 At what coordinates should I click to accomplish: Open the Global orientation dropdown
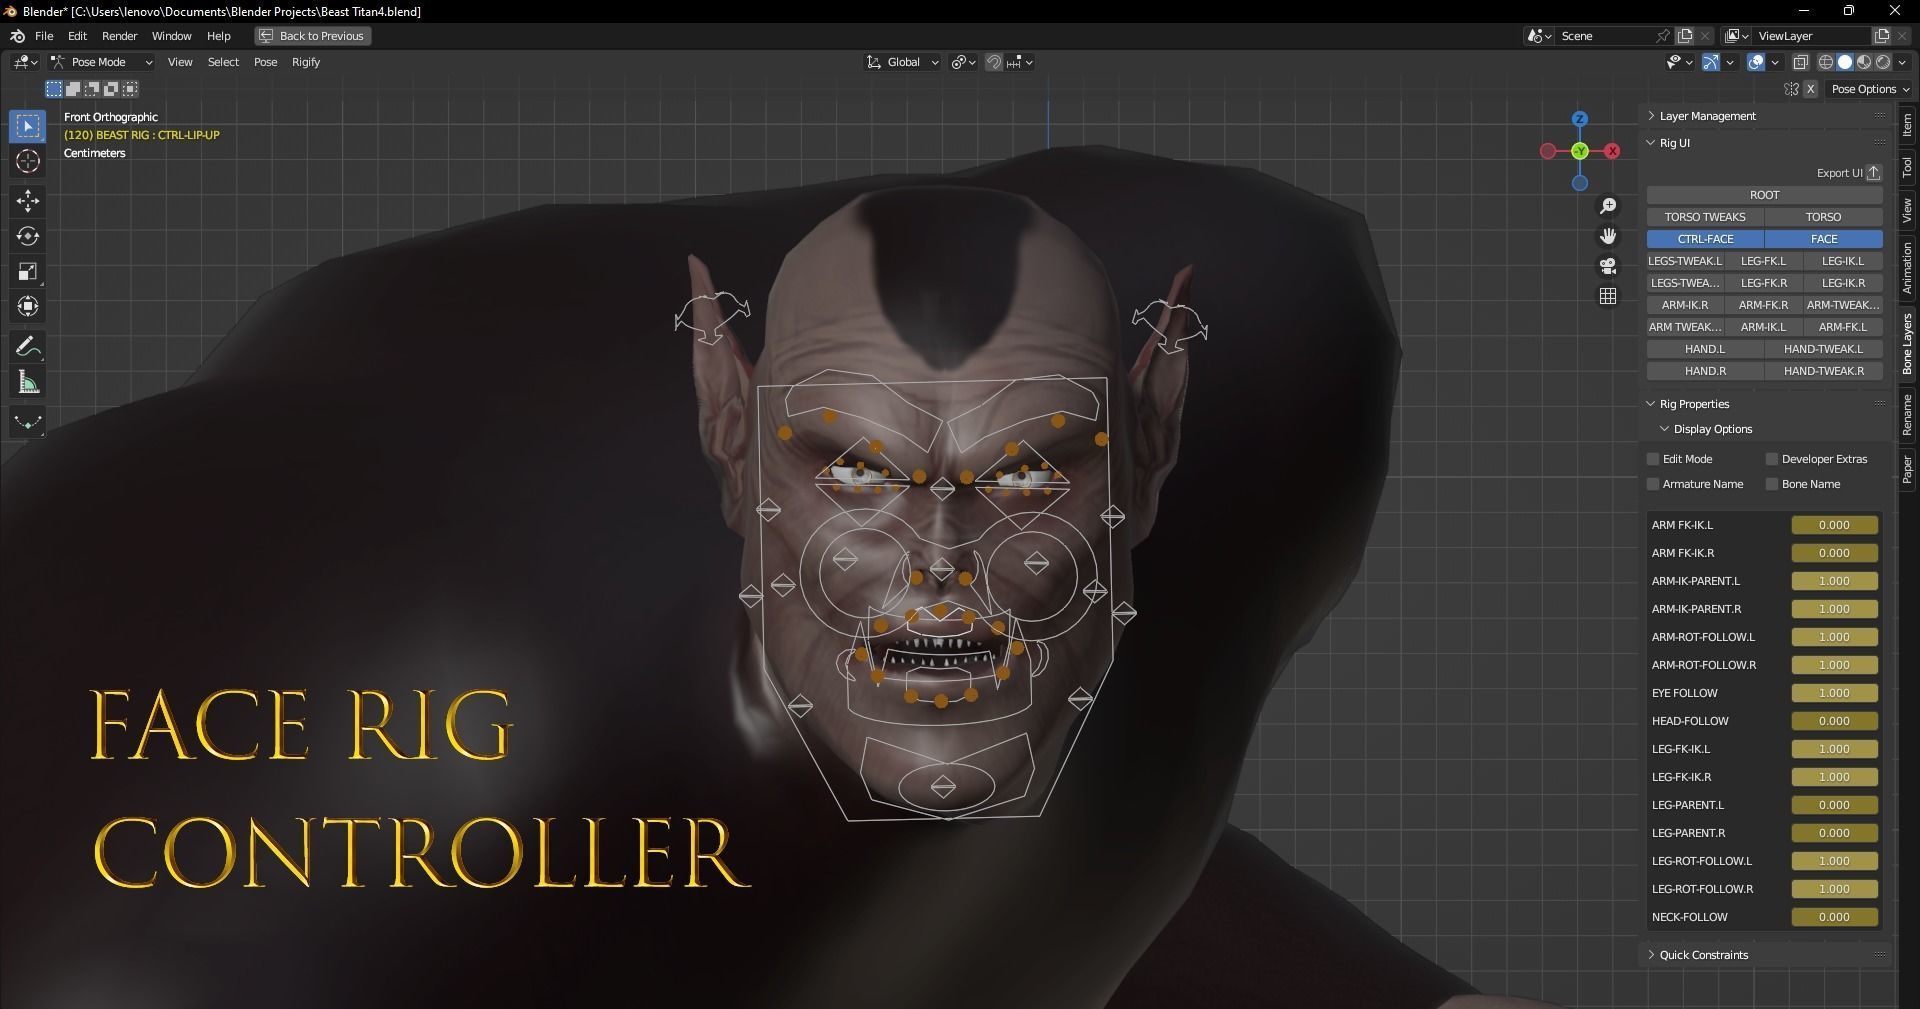click(903, 62)
